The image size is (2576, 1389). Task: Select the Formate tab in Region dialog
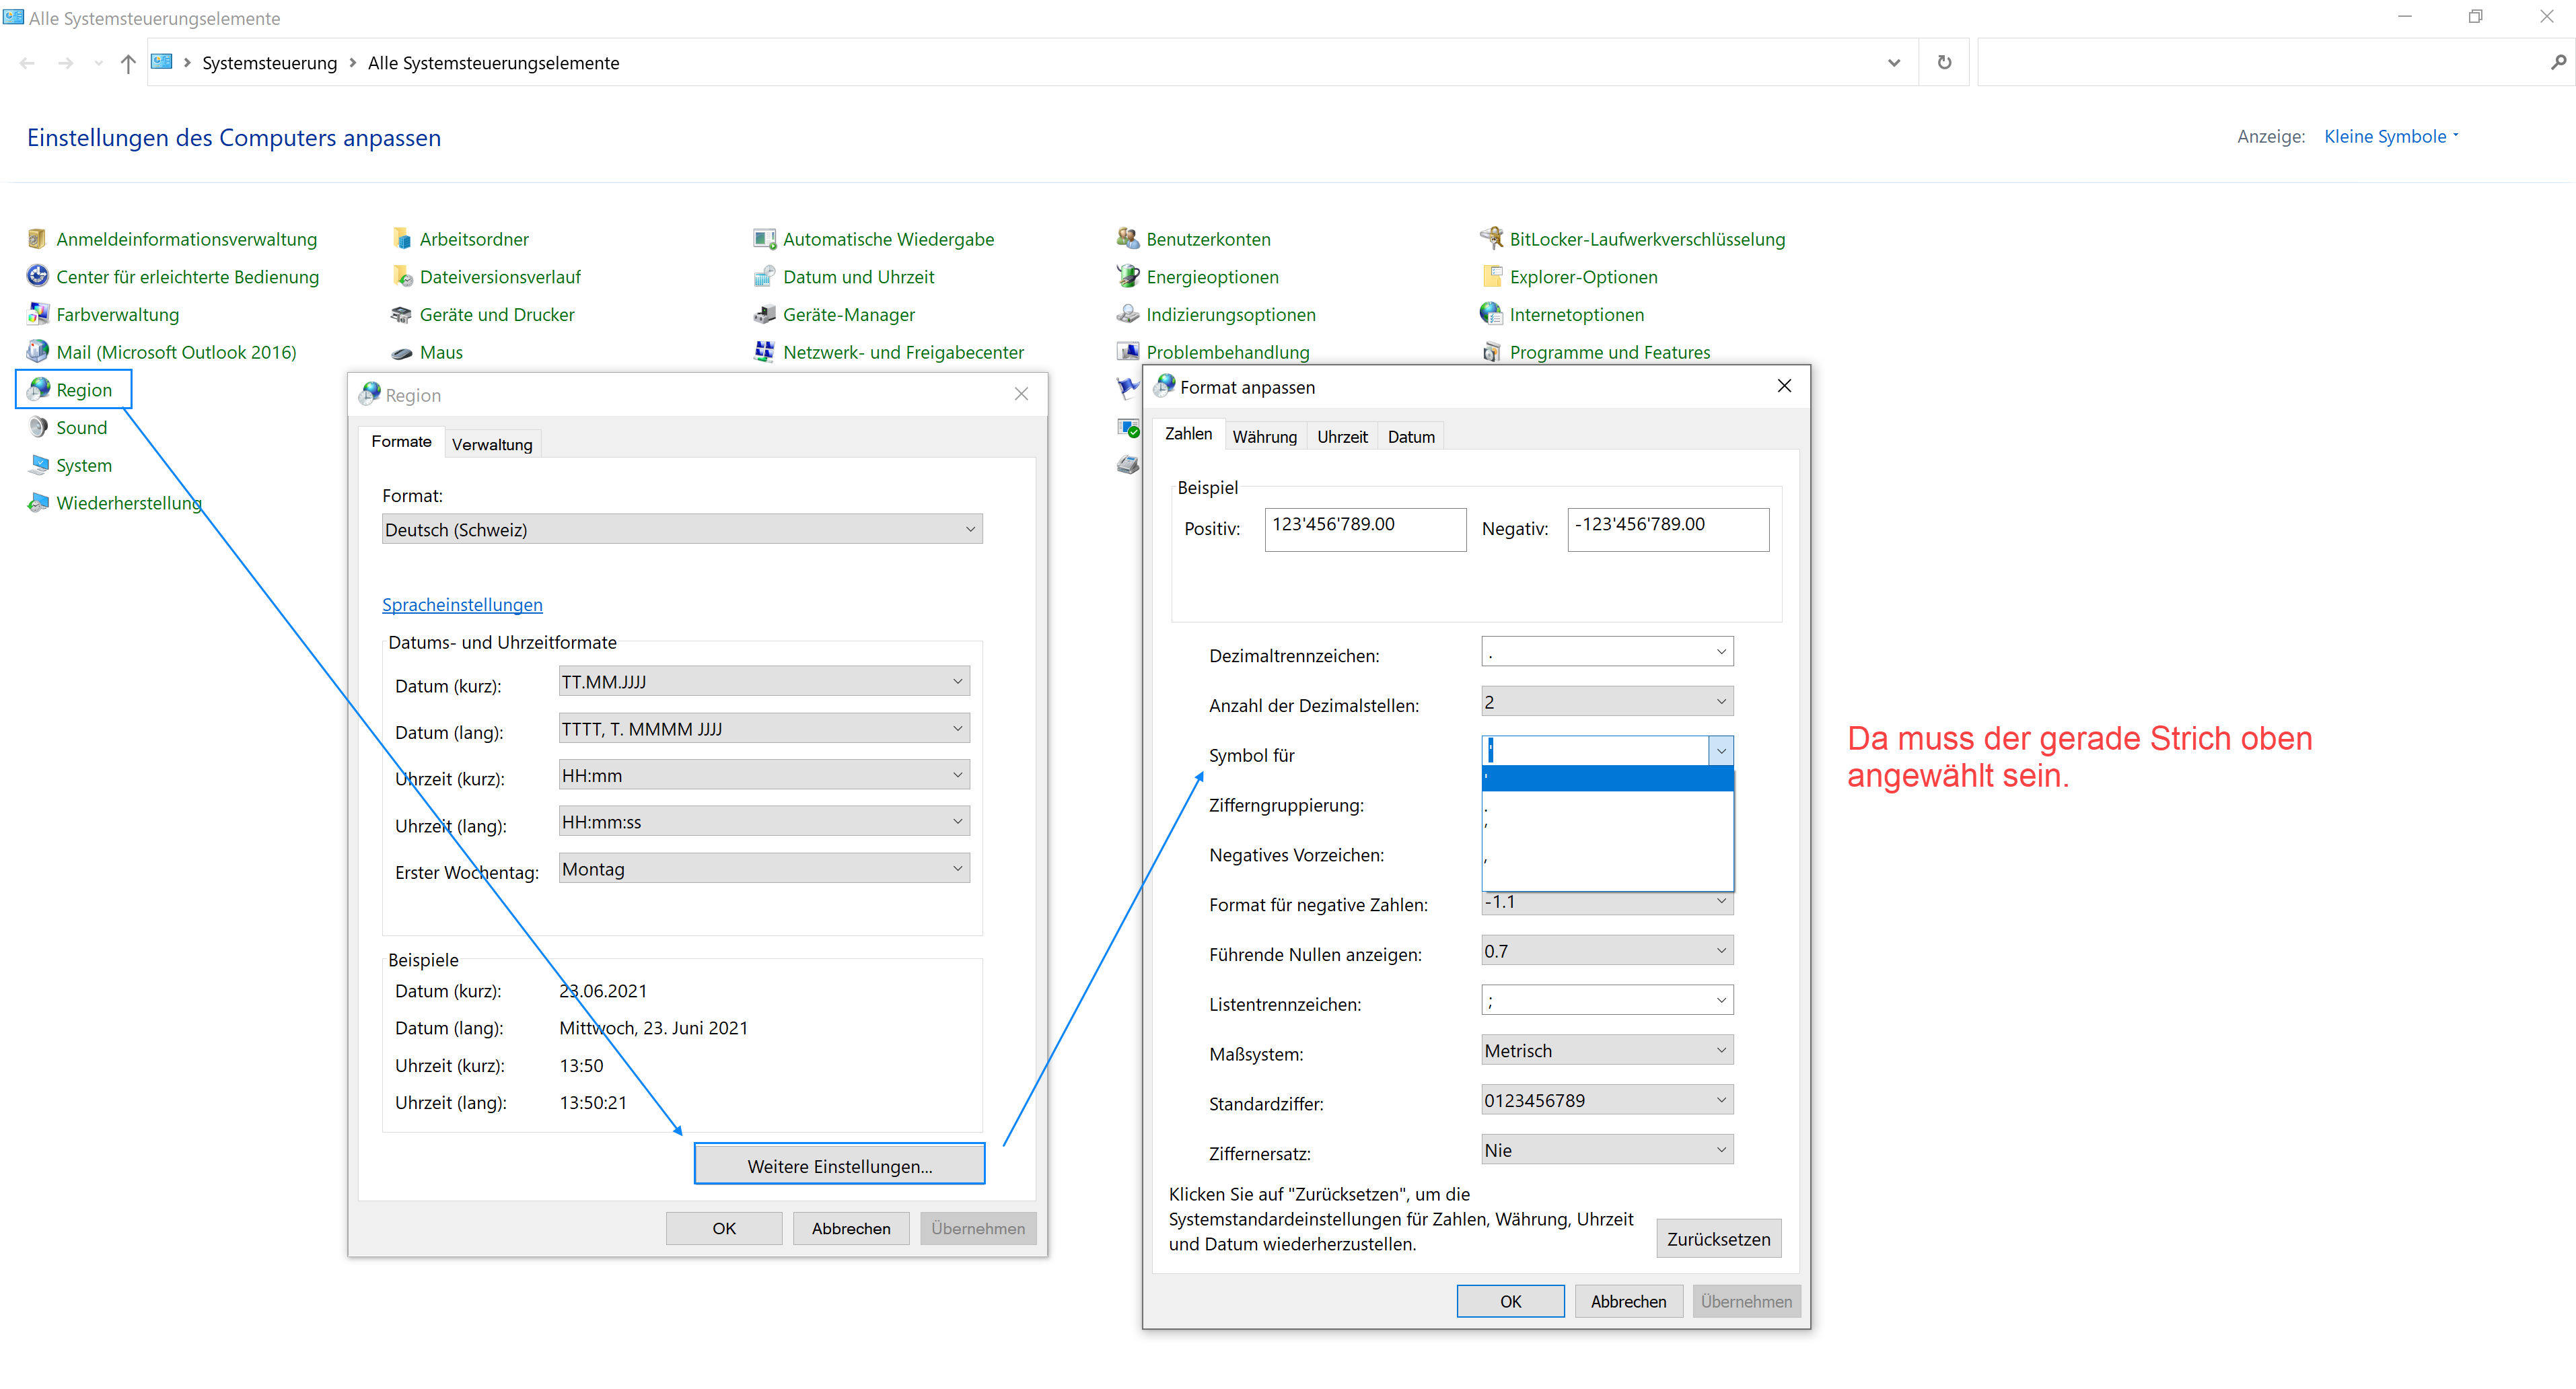point(401,441)
